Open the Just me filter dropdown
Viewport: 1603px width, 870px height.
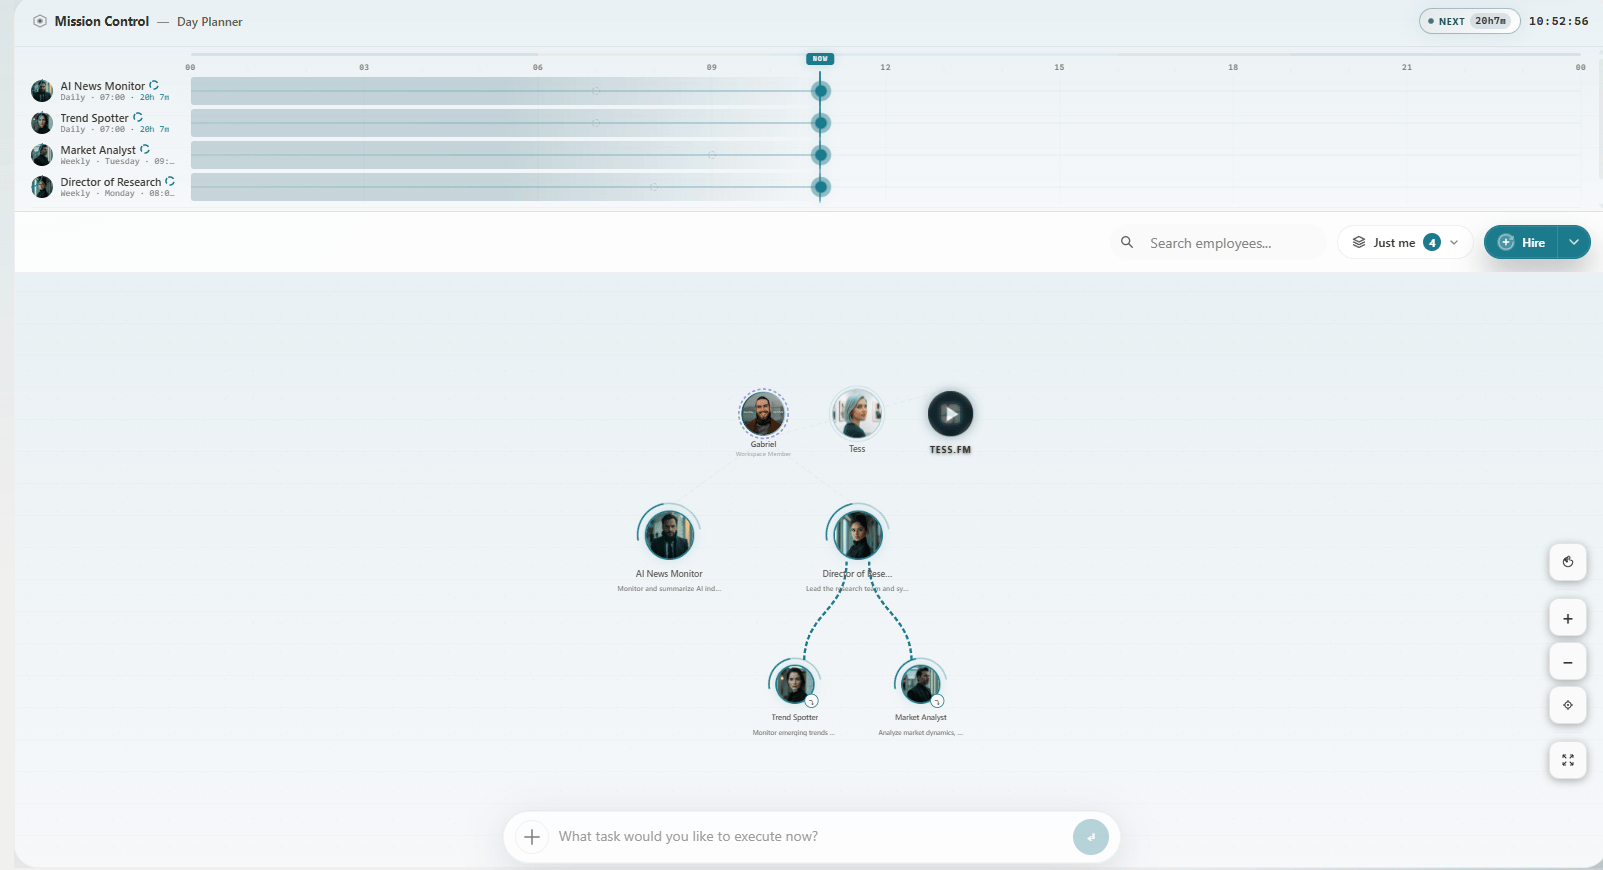(x=1405, y=242)
